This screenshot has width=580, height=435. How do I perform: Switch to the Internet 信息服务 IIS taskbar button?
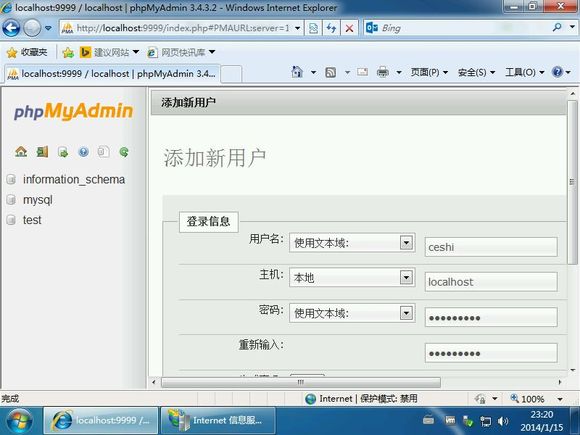click(x=218, y=421)
